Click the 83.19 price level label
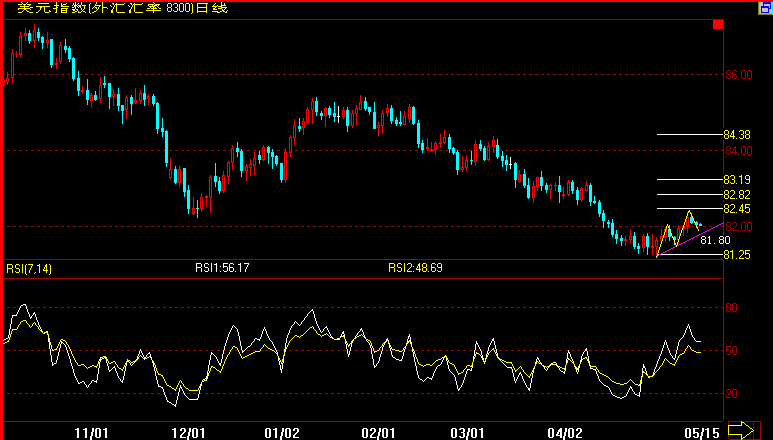The width and height of the screenshot is (773, 440). [737, 180]
